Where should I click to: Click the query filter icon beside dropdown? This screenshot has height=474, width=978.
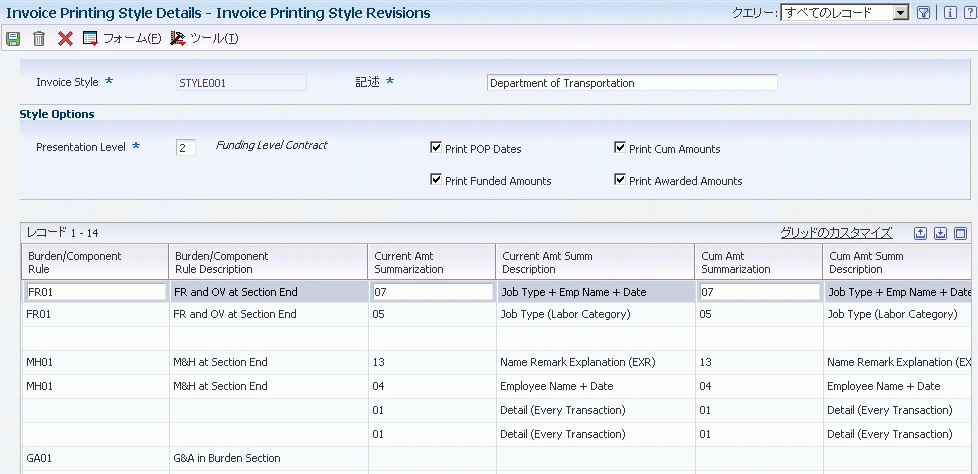(923, 13)
